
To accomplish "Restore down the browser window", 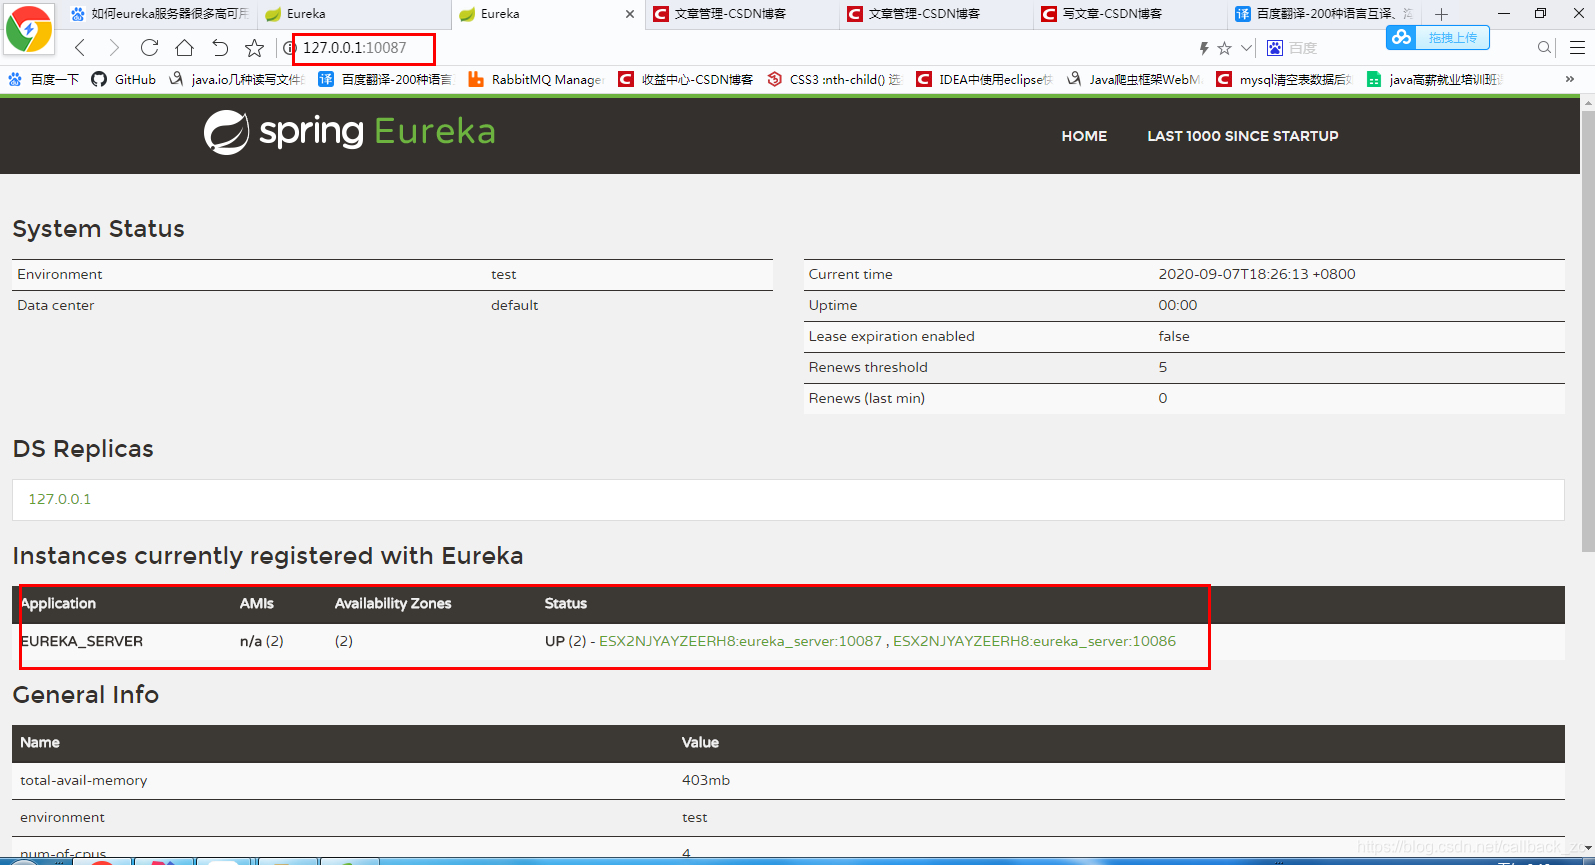I will click(1540, 14).
